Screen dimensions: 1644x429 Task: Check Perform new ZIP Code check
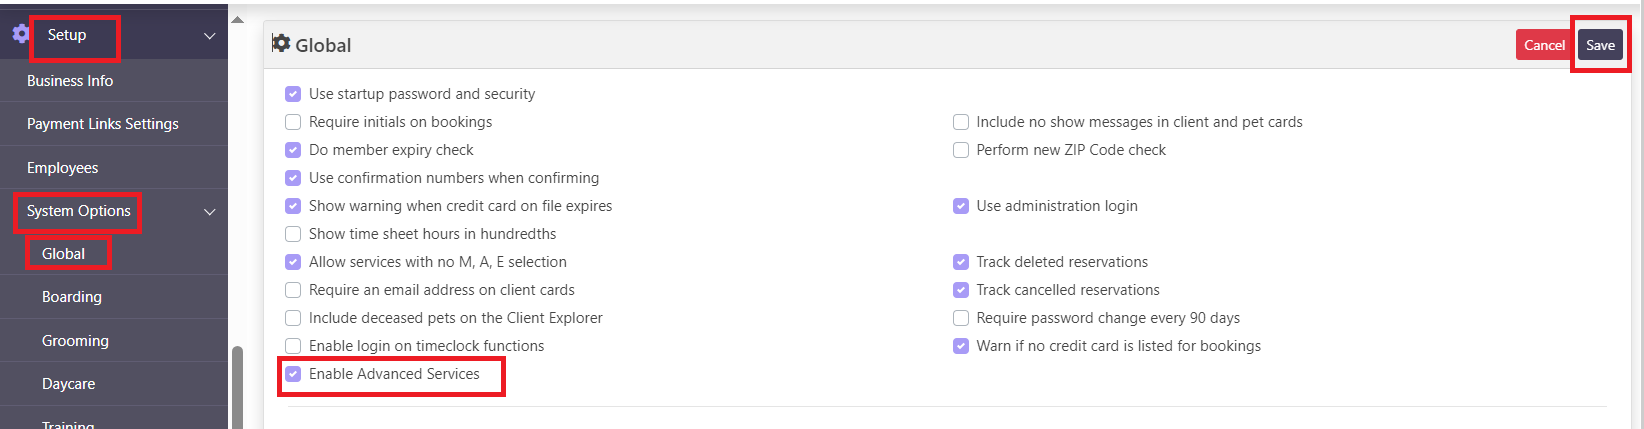tap(961, 150)
